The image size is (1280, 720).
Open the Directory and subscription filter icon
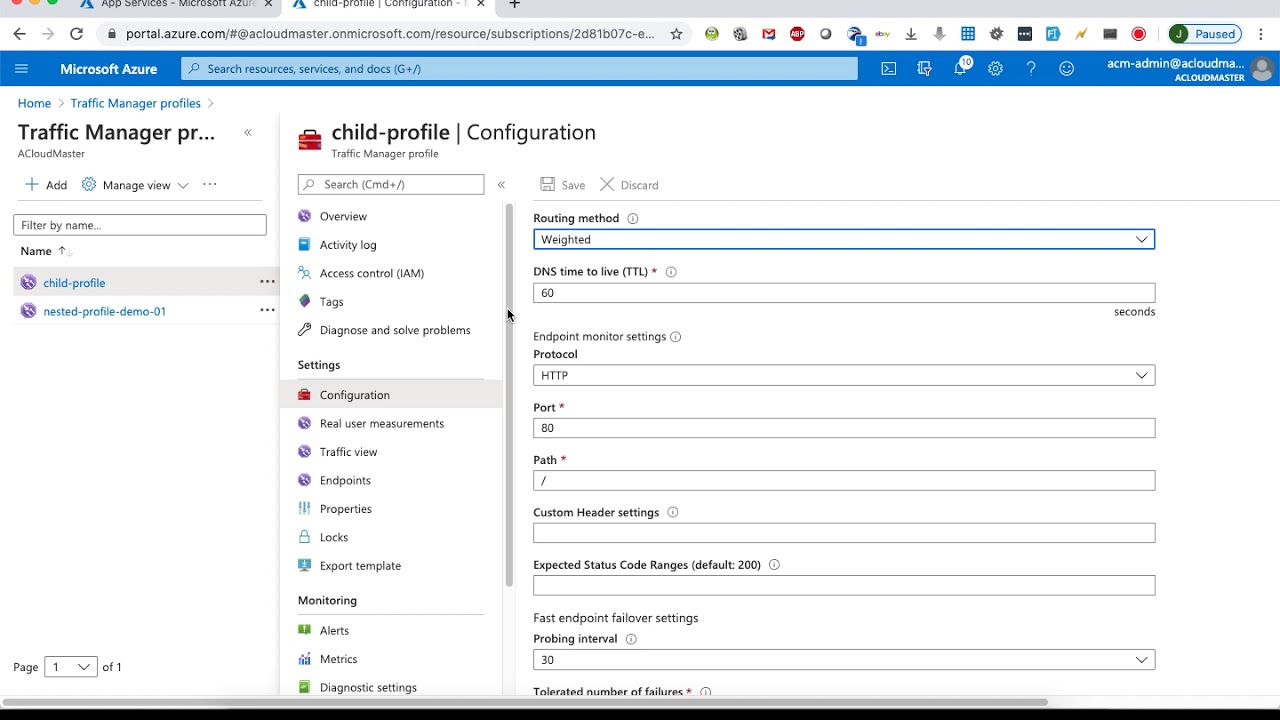pyautogui.click(x=924, y=69)
